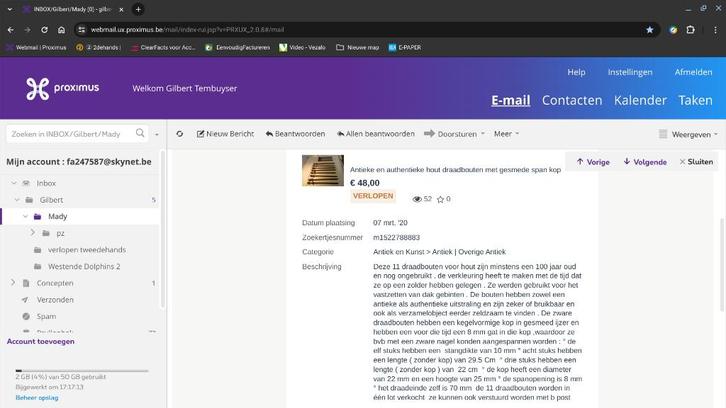This screenshot has height=408, width=726.
Task: Close the message with Sluiten
Action: [x=696, y=161]
